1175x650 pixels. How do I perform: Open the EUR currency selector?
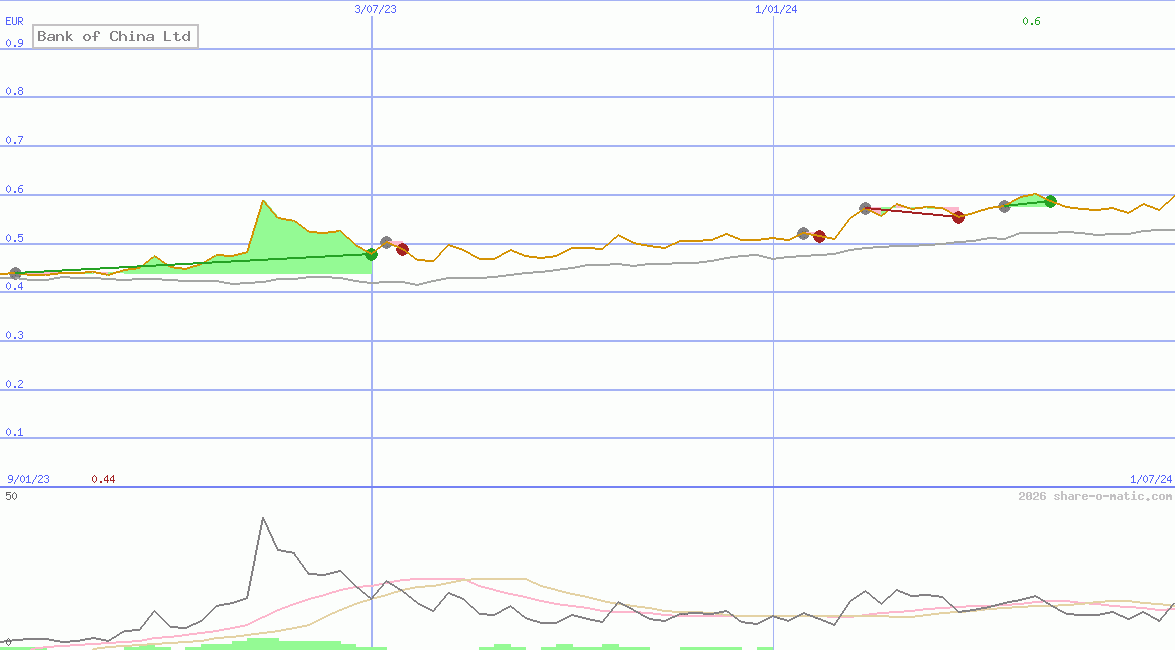pyautogui.click(x=14, y=20)
